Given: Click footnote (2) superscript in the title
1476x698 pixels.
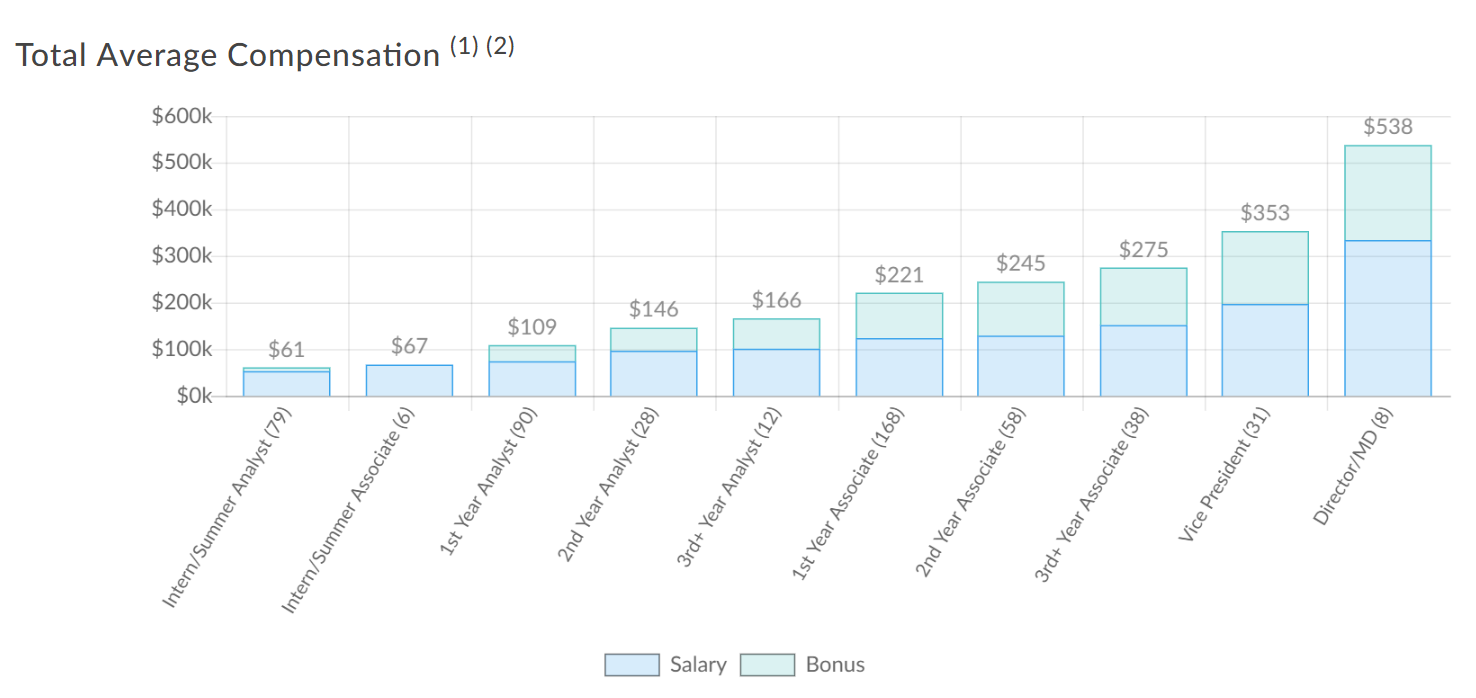Looking at the screenshot, I should click(500, 46).
